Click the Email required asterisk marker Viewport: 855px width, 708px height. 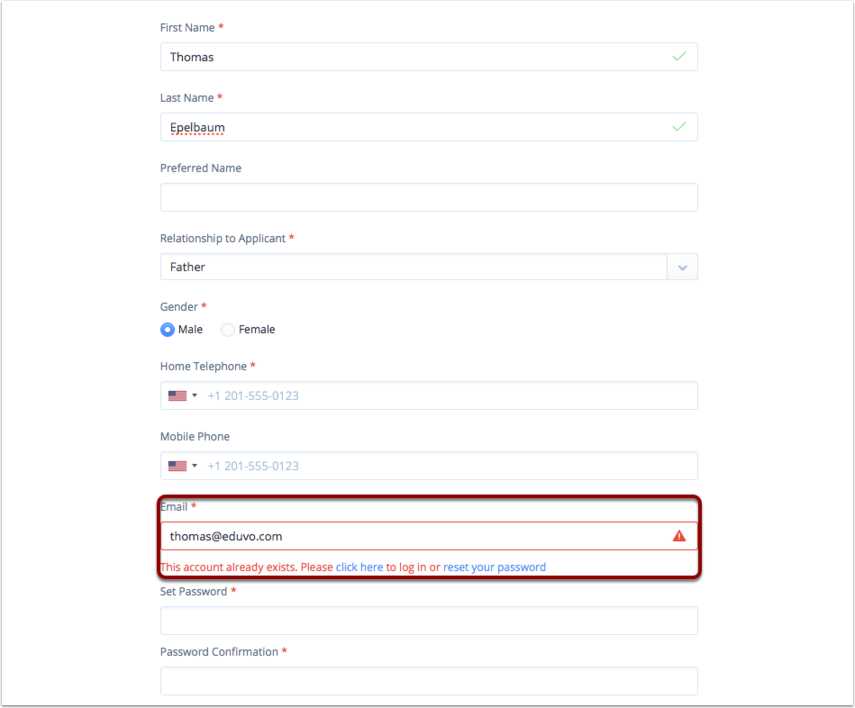pyautogui.click(x=193, y=507)
